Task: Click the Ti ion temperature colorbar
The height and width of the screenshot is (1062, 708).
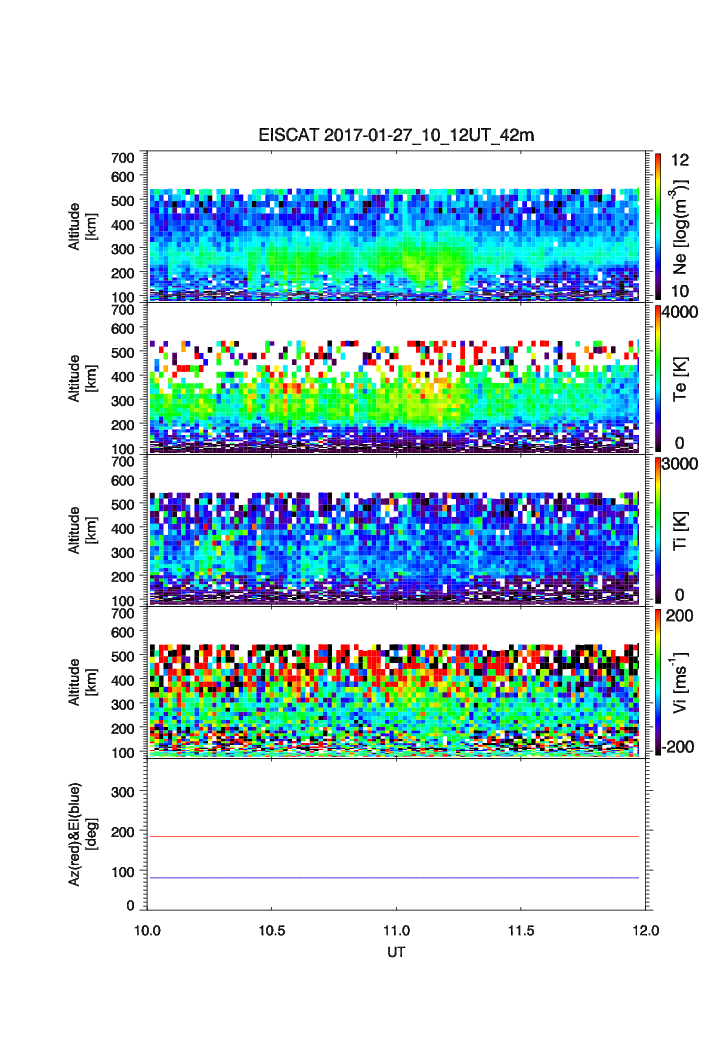Action: 657,530
